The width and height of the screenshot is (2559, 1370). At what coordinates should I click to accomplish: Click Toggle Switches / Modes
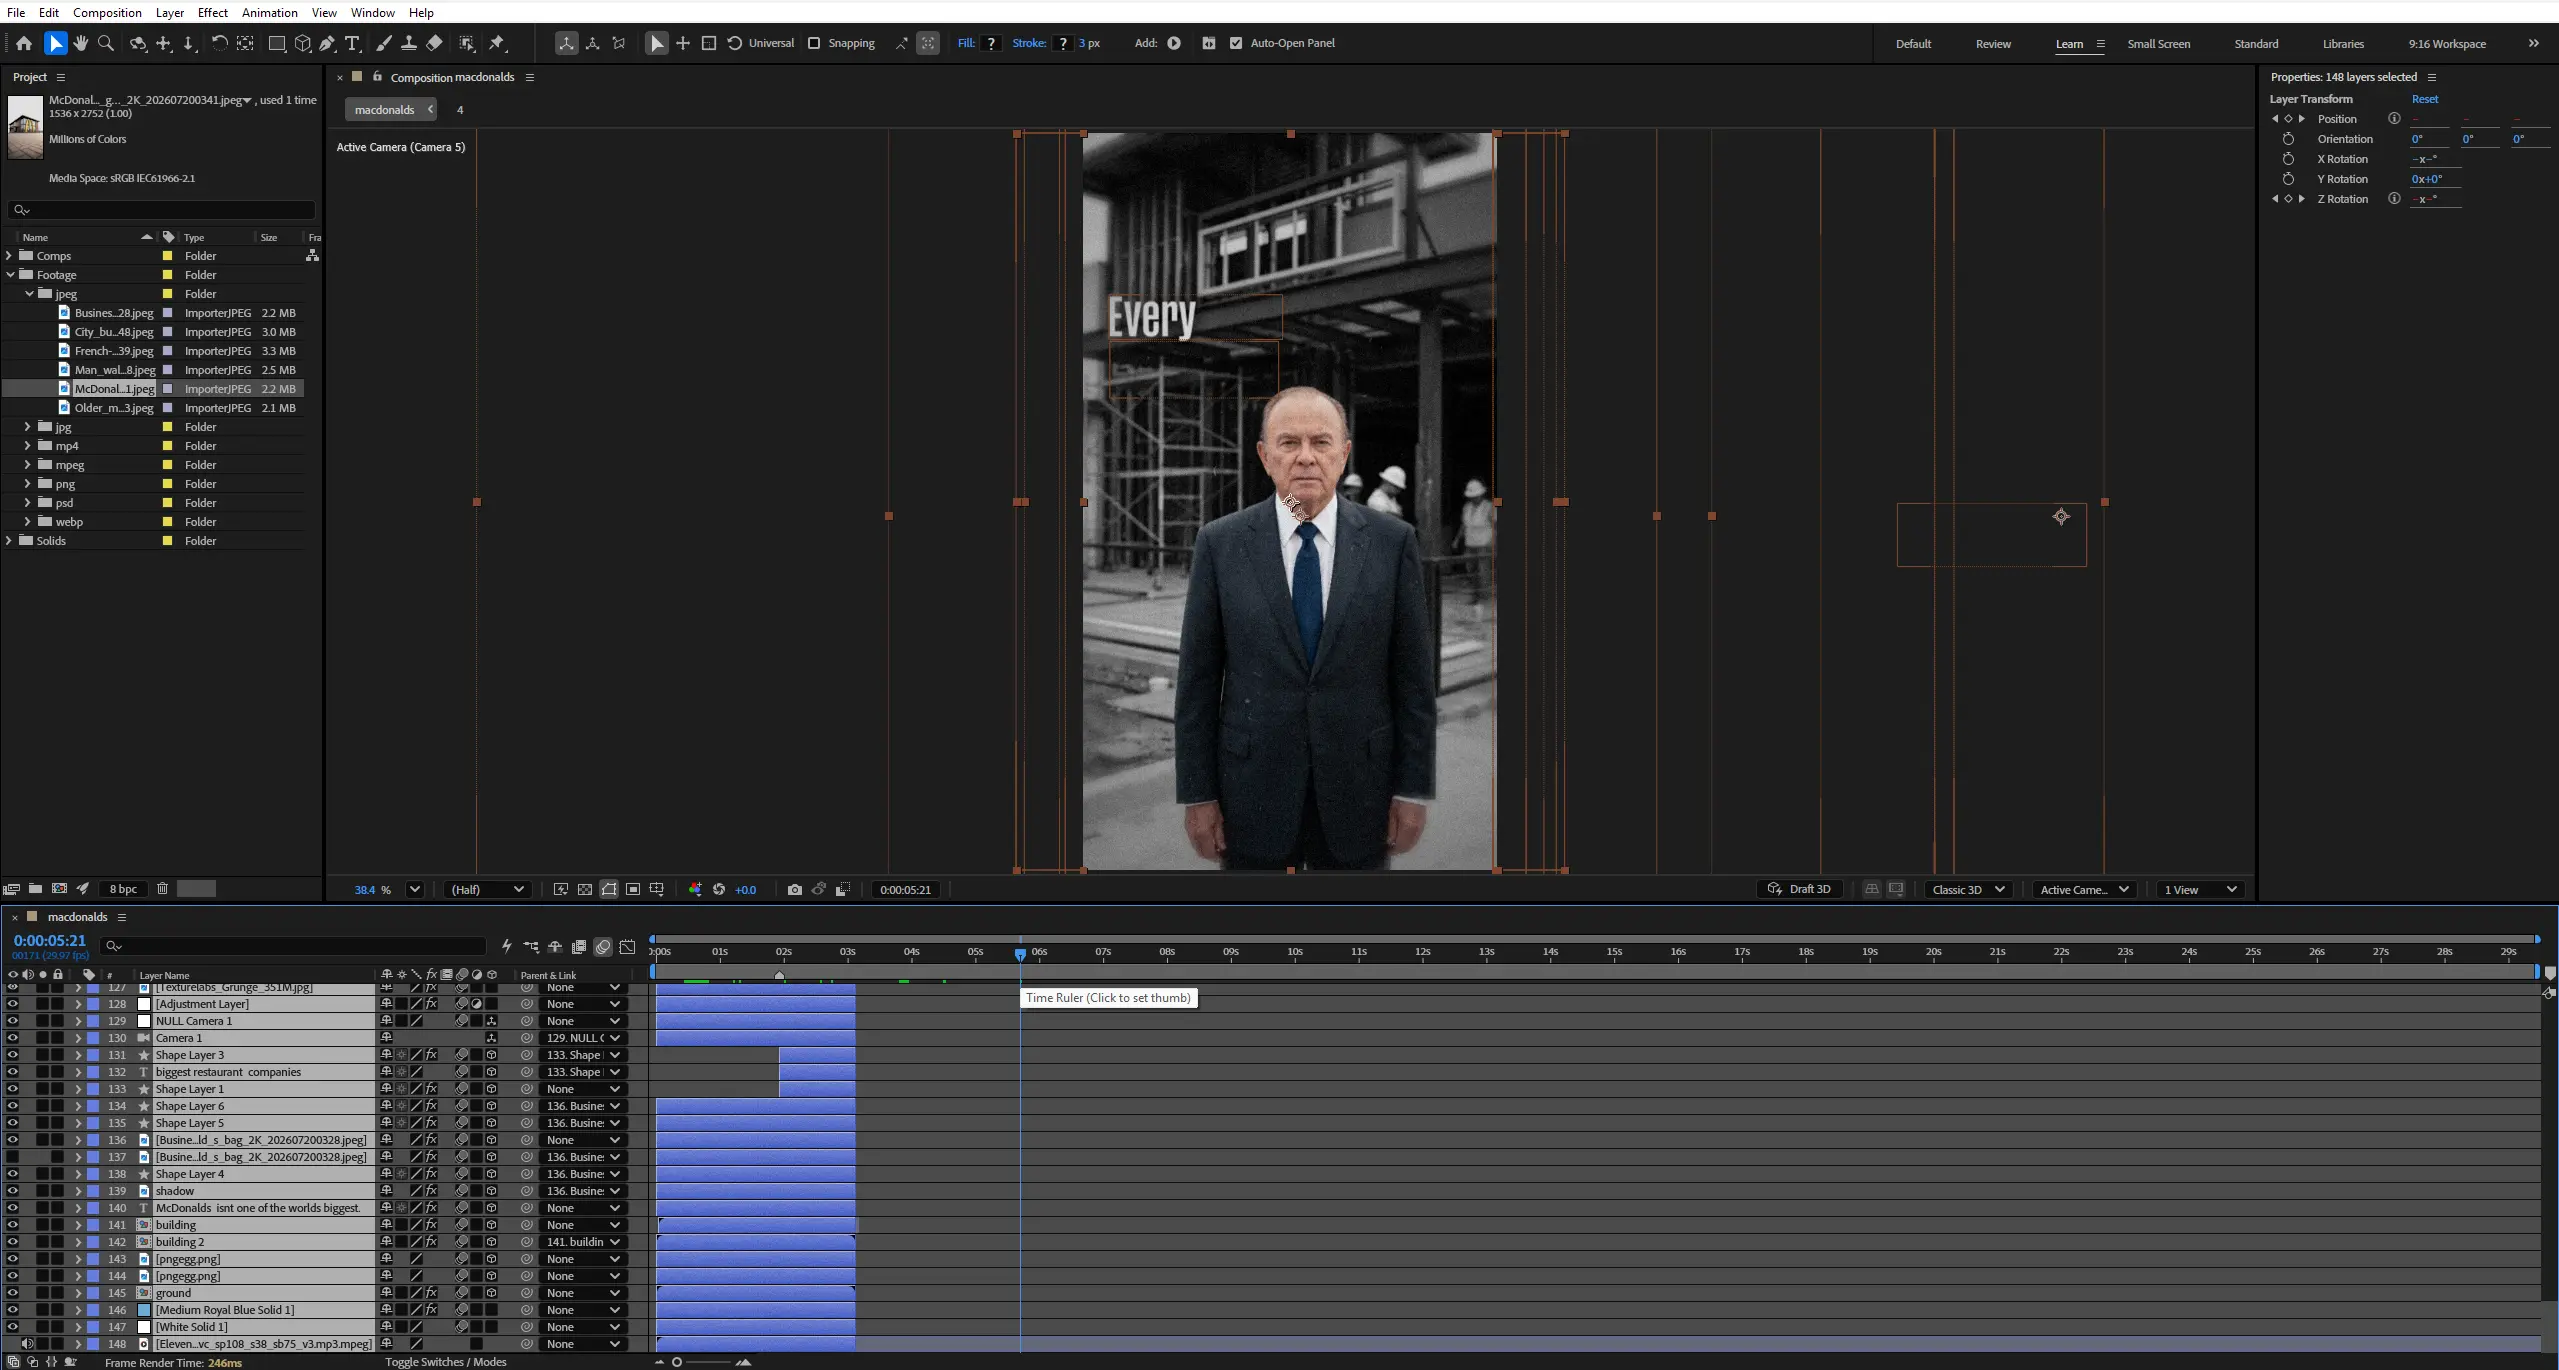(x=446, y=1362)
